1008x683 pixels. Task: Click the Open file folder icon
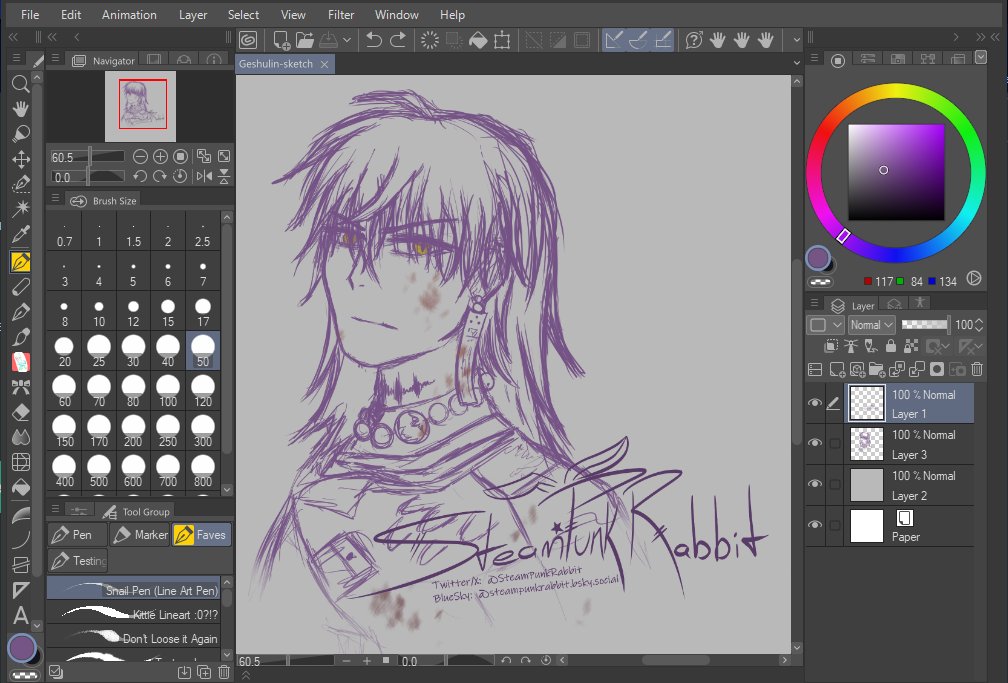tap(304, 40)
